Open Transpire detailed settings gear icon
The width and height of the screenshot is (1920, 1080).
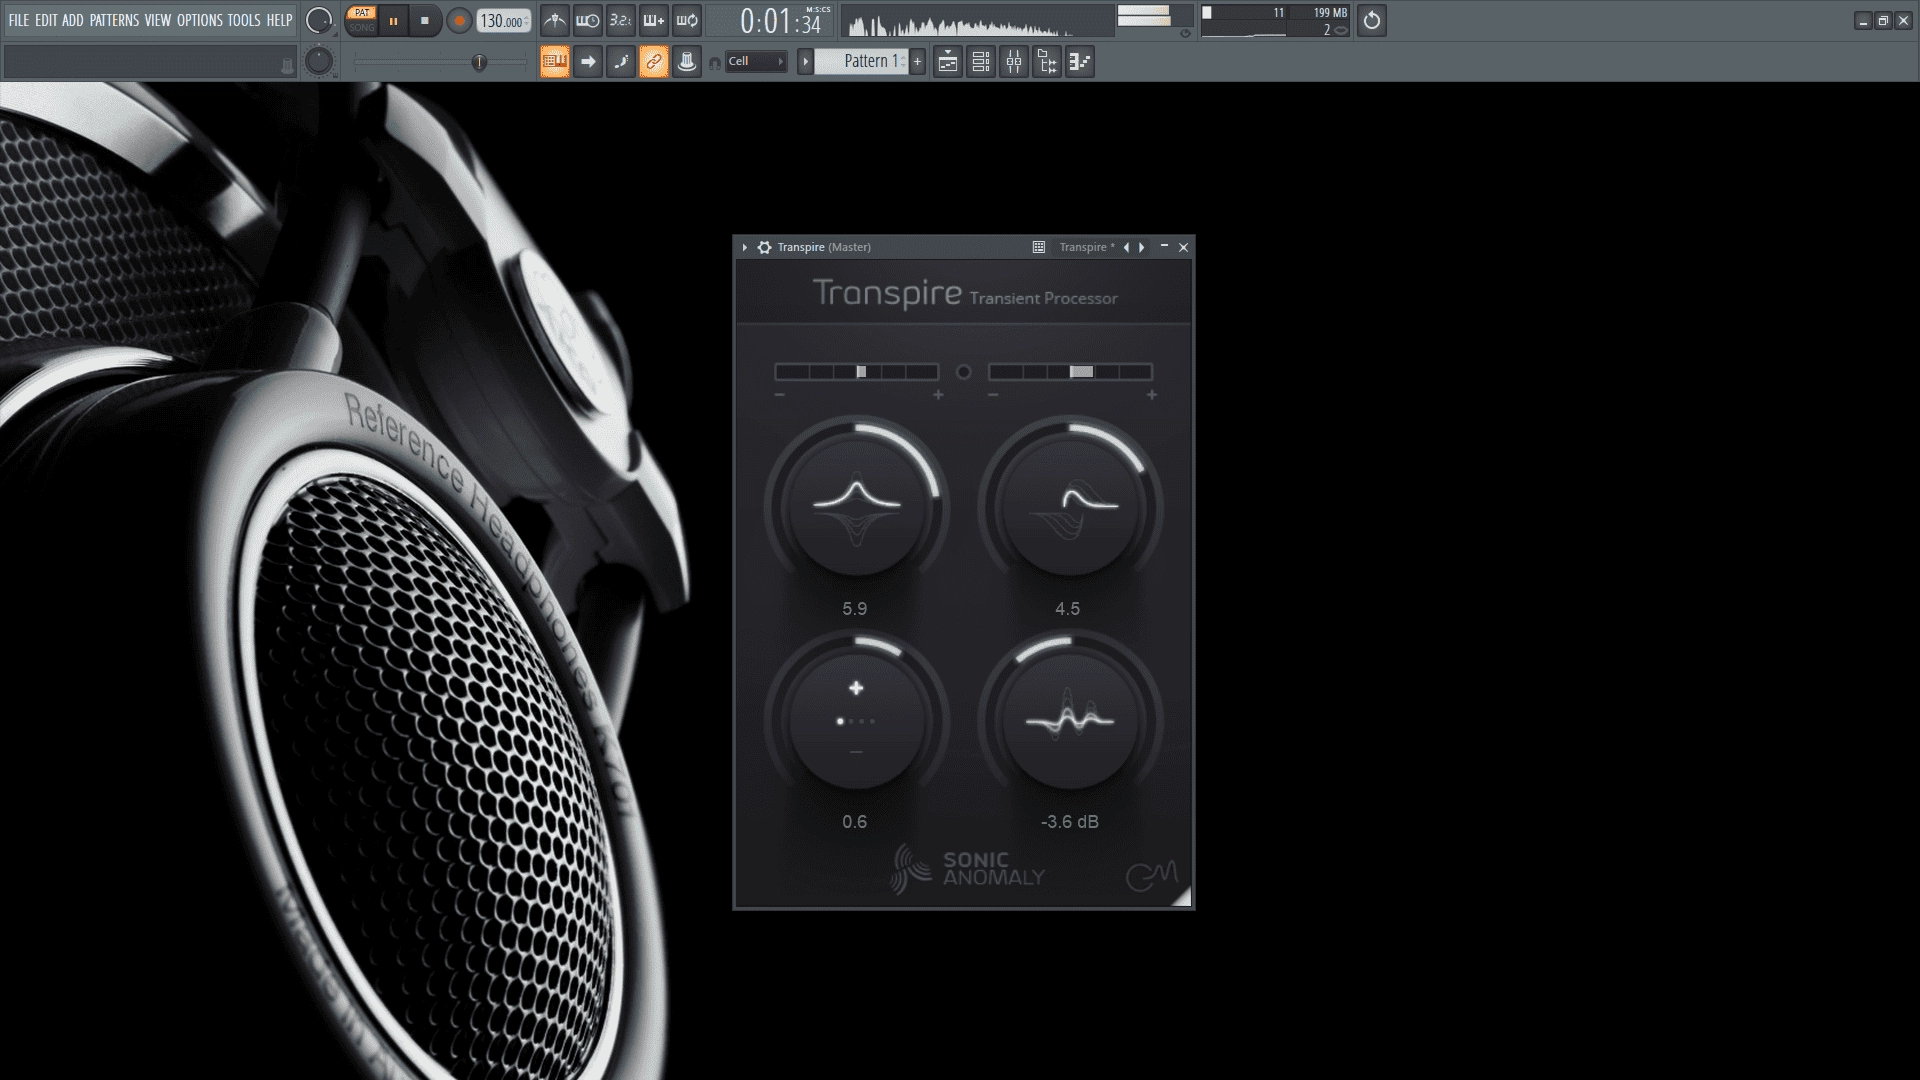765,247
